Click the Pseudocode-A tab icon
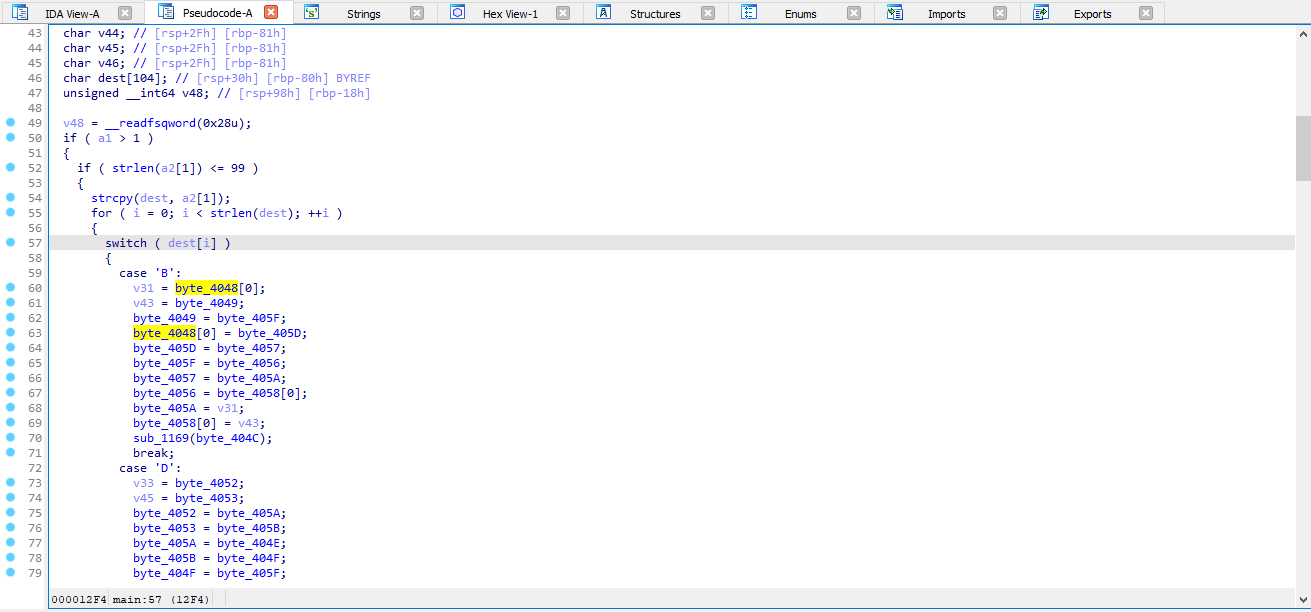This screenshot has height=612, width=1311. [166, 13]
